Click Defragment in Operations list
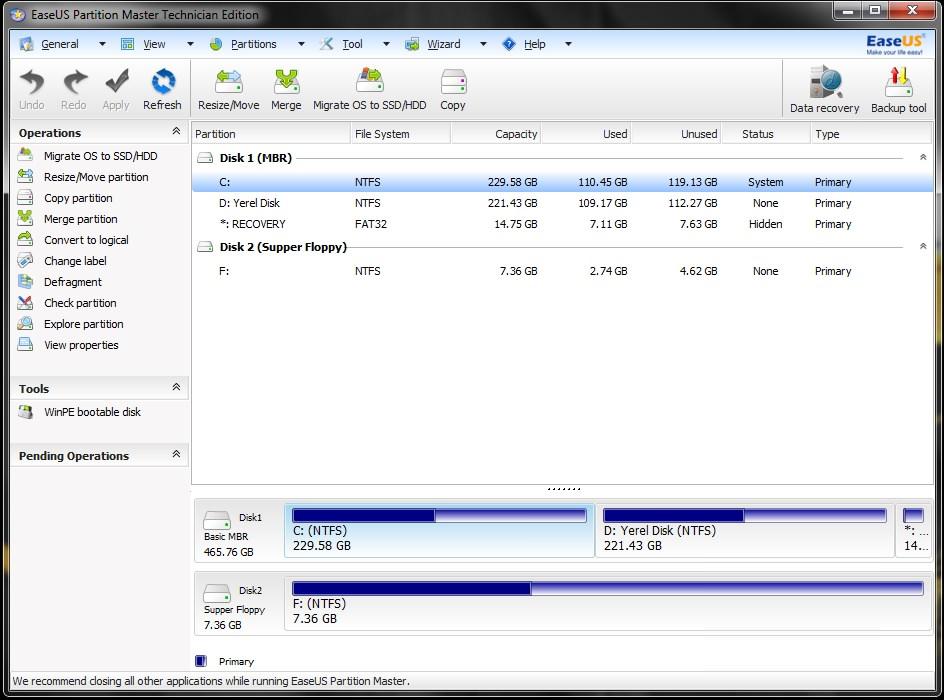Screen dimensions: 944x700 click(x=73, y=282)
